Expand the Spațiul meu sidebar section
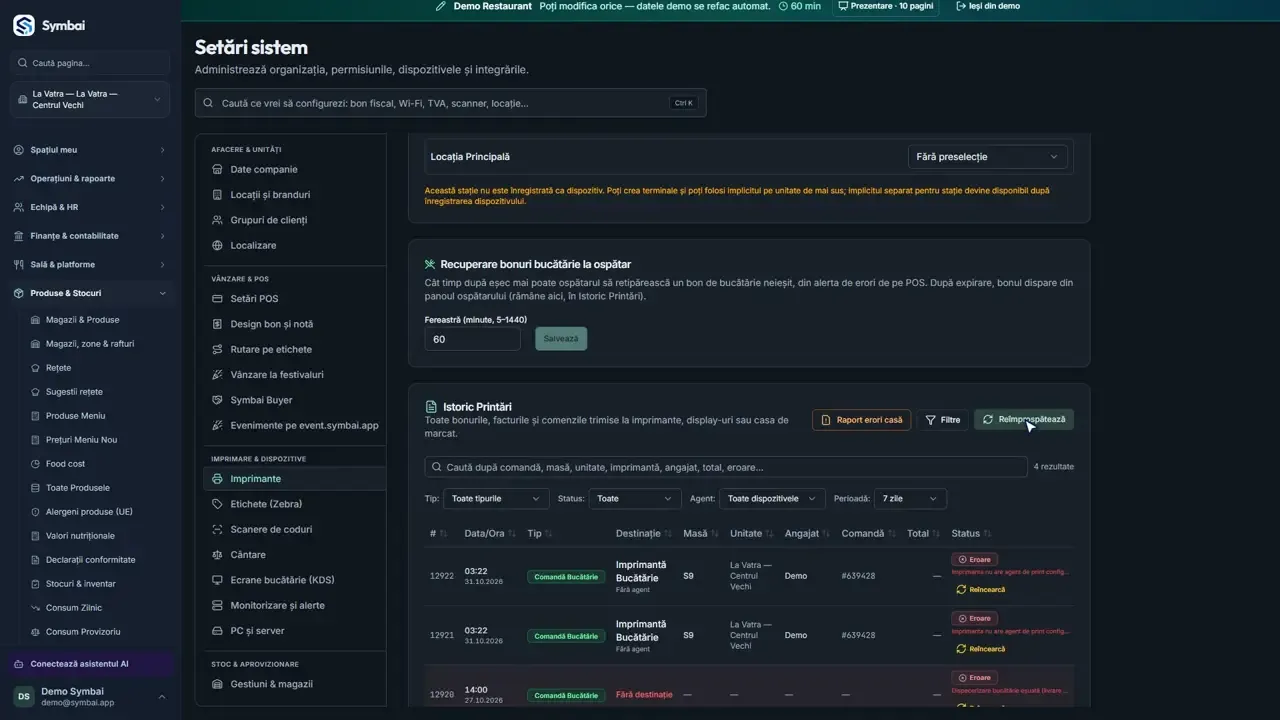 click(x=90, y=150)
